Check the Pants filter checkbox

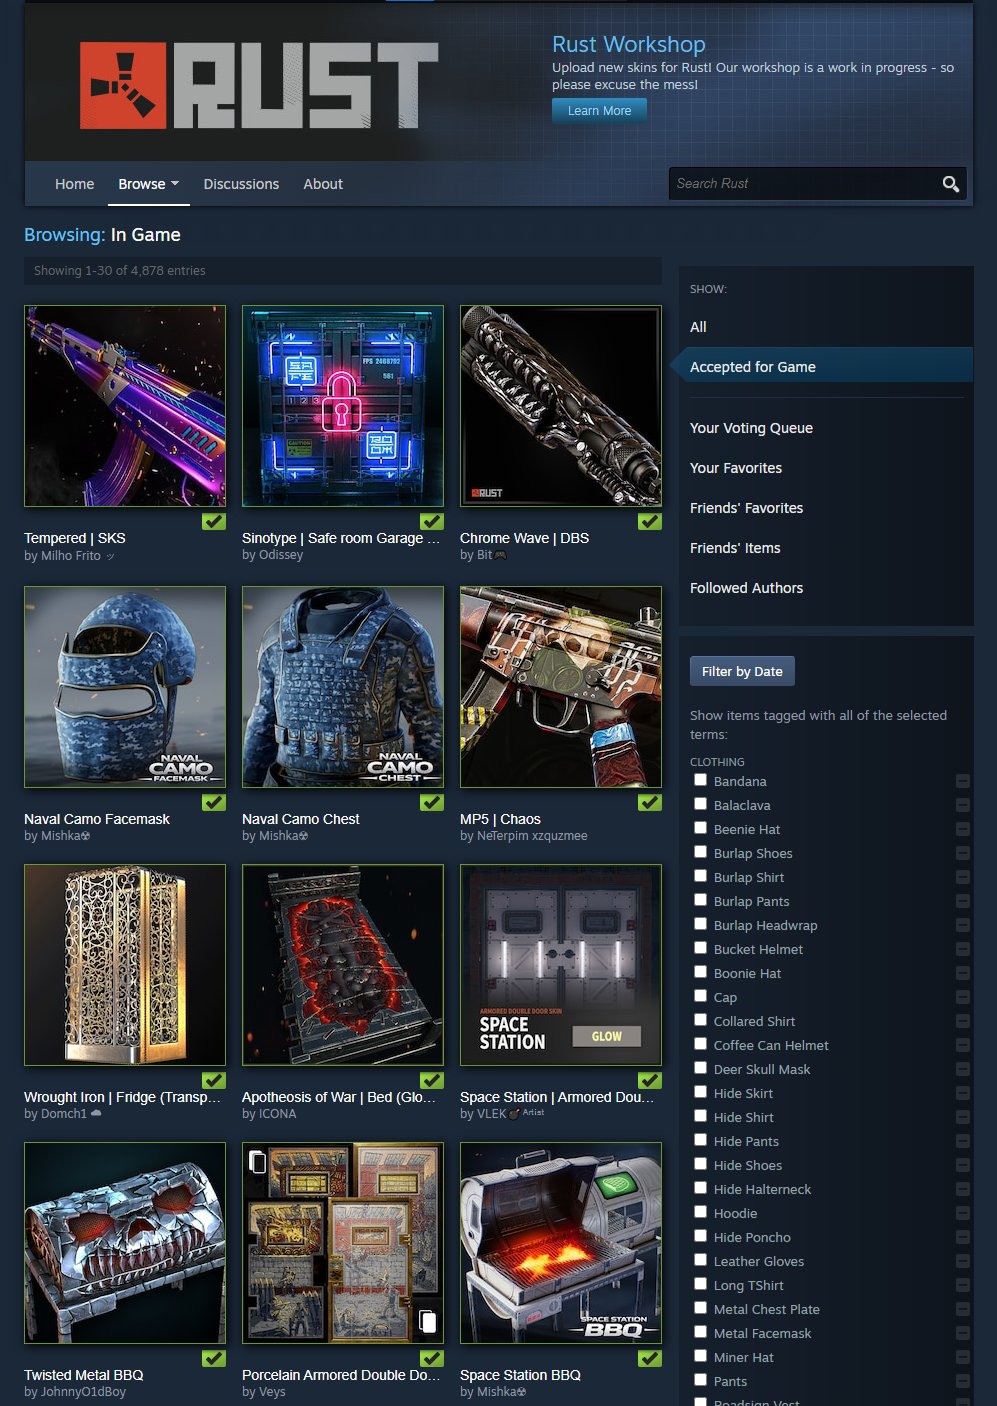click(x=700, y=1380)
